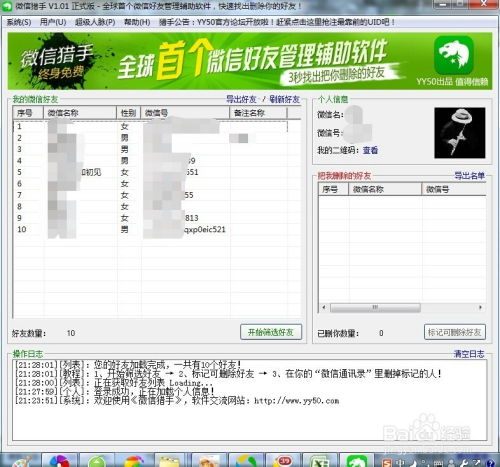The image size is (500, 467).
Task: Click the Sogou input S tray icon
Action: click(x=387, y=463)
